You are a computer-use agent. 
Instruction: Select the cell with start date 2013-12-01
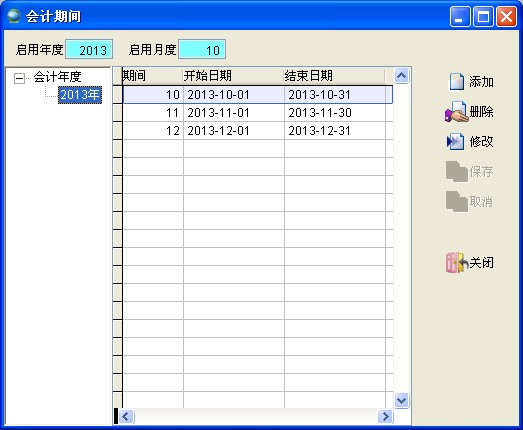tap(234, 131)
